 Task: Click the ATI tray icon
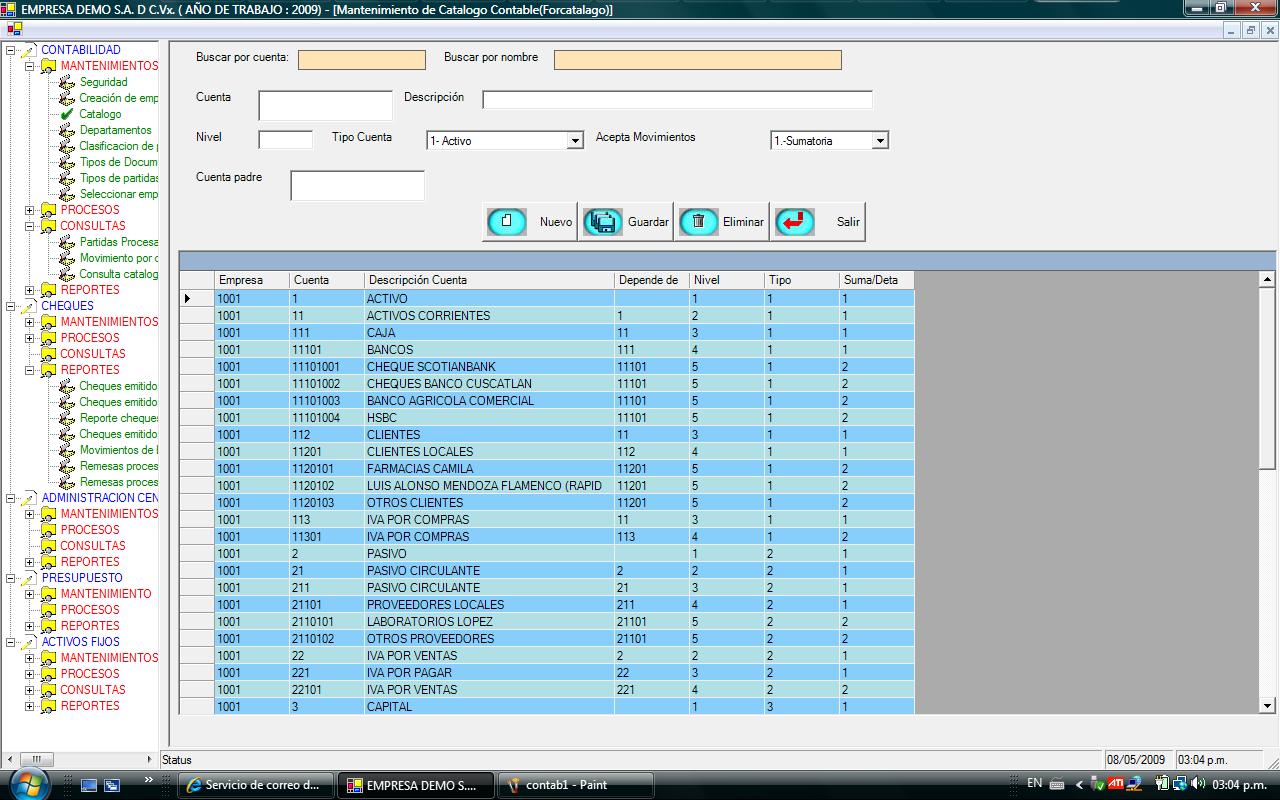pyautogui.click(x=1115, y=784)
